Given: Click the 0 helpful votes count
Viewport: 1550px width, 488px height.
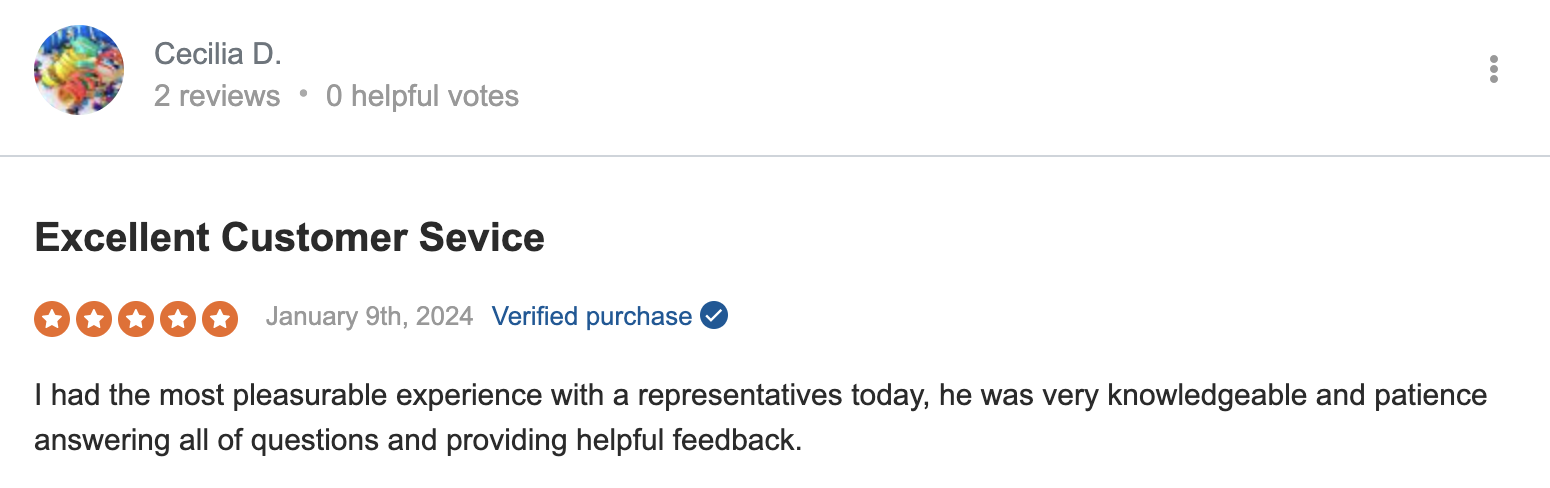Looking at the screenshot, I should (423, 96).
